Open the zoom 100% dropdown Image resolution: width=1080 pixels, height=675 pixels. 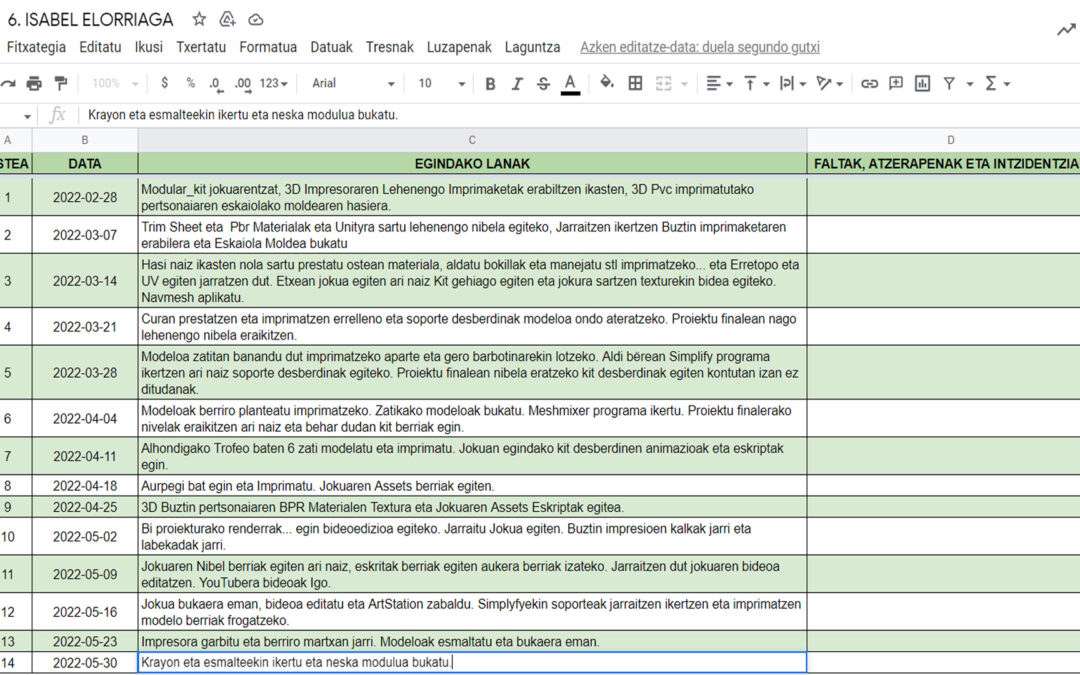coord(114,83)
